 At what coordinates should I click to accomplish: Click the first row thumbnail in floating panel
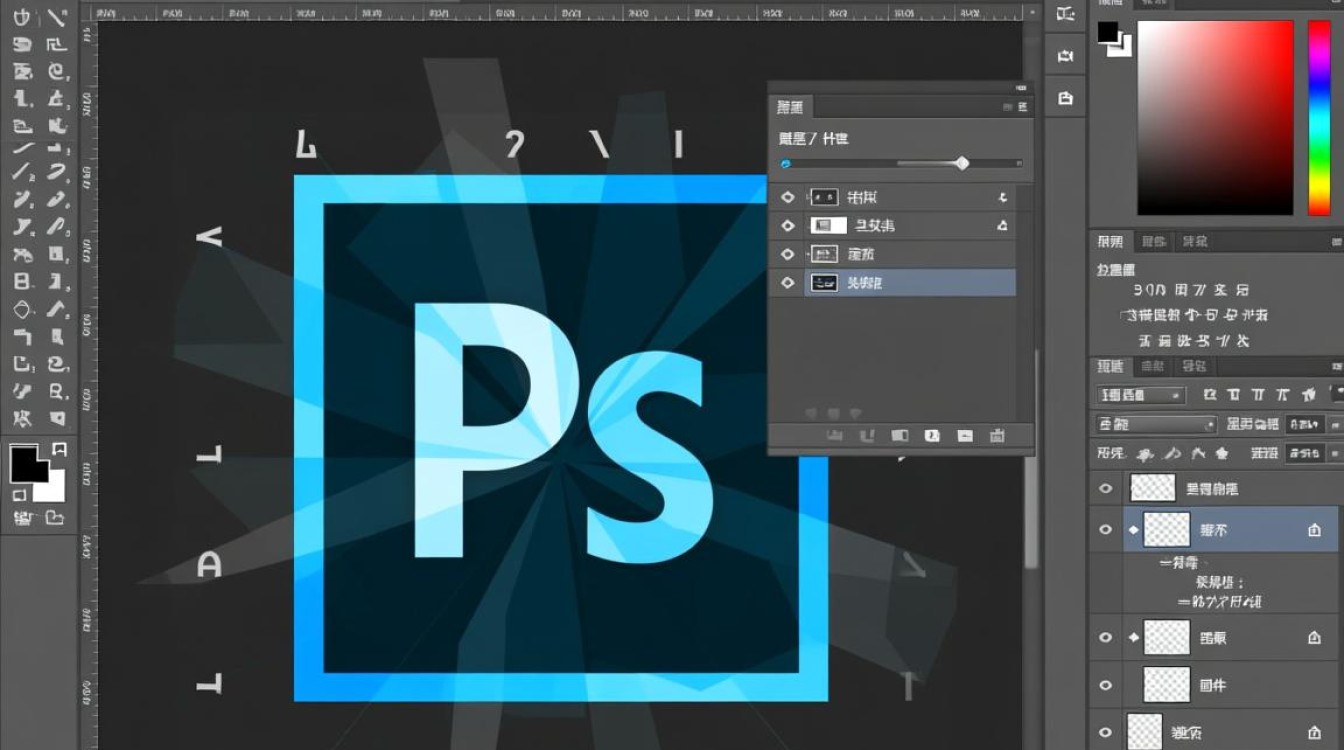tap(823, 198)
